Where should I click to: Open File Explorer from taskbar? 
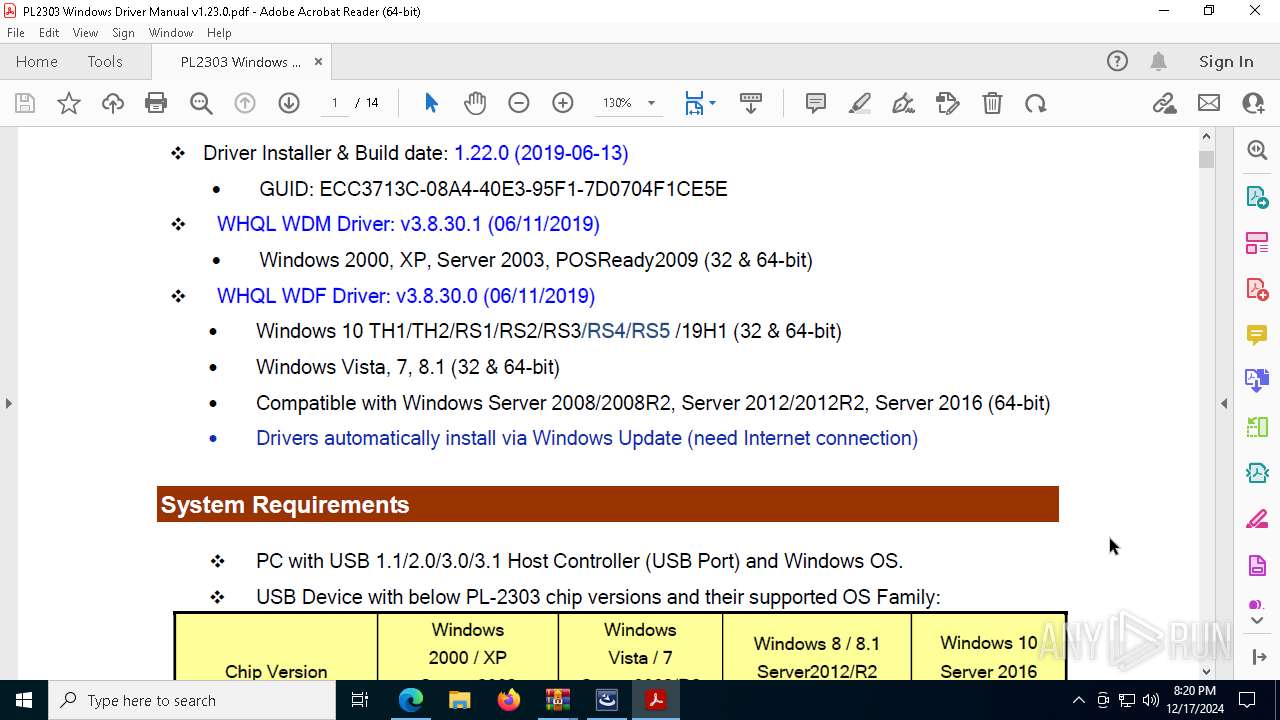[460, 700]
